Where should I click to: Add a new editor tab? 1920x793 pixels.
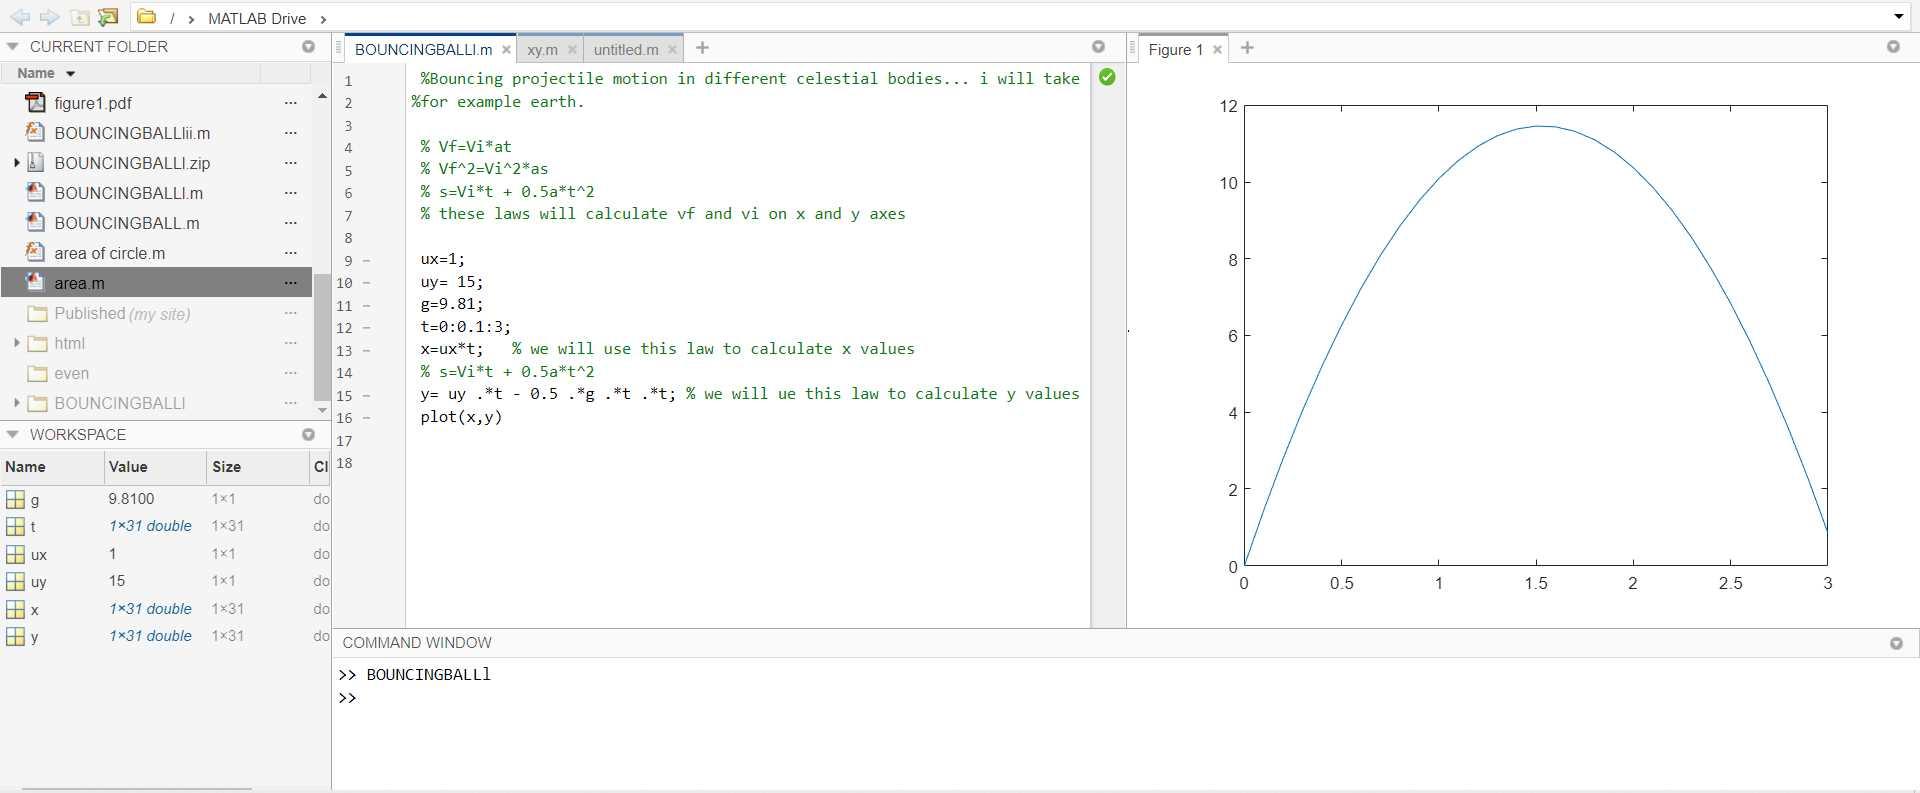pos(702,48)
